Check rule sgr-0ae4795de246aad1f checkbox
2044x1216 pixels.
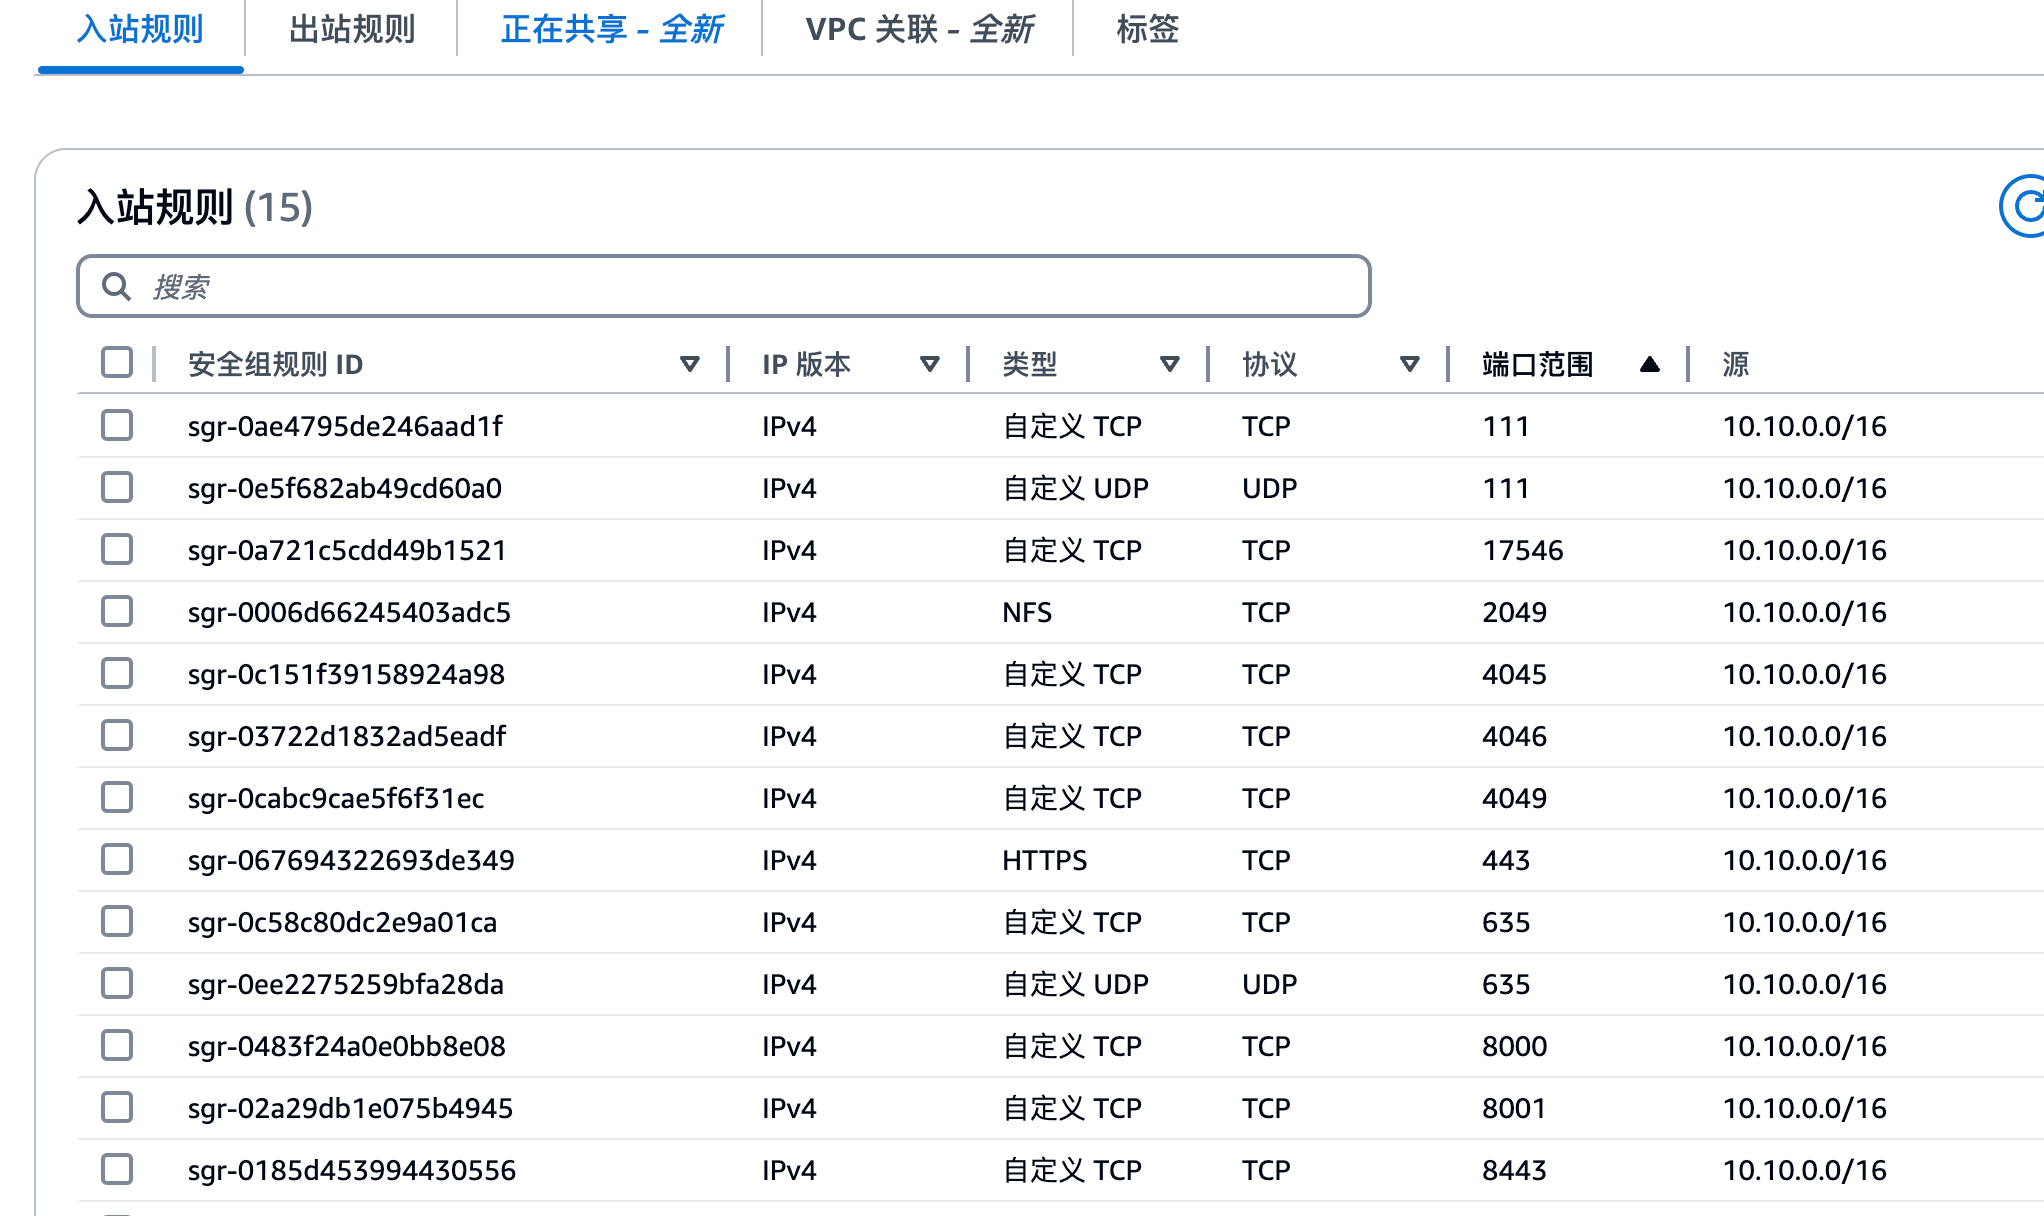pyautogui.click(x=117, y=426)
